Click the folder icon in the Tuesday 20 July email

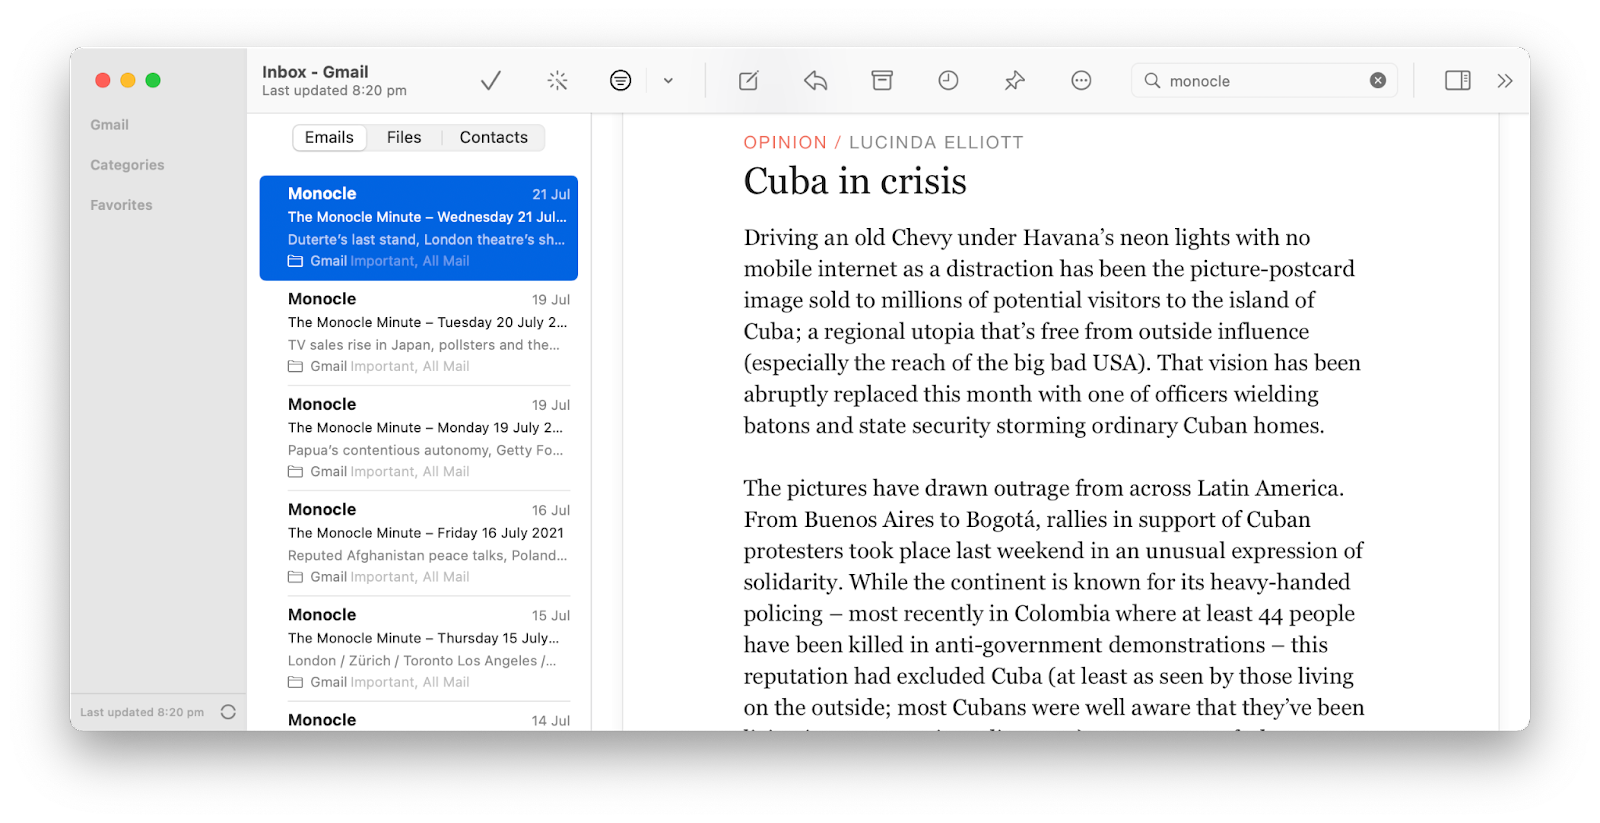tap(295, 367)
